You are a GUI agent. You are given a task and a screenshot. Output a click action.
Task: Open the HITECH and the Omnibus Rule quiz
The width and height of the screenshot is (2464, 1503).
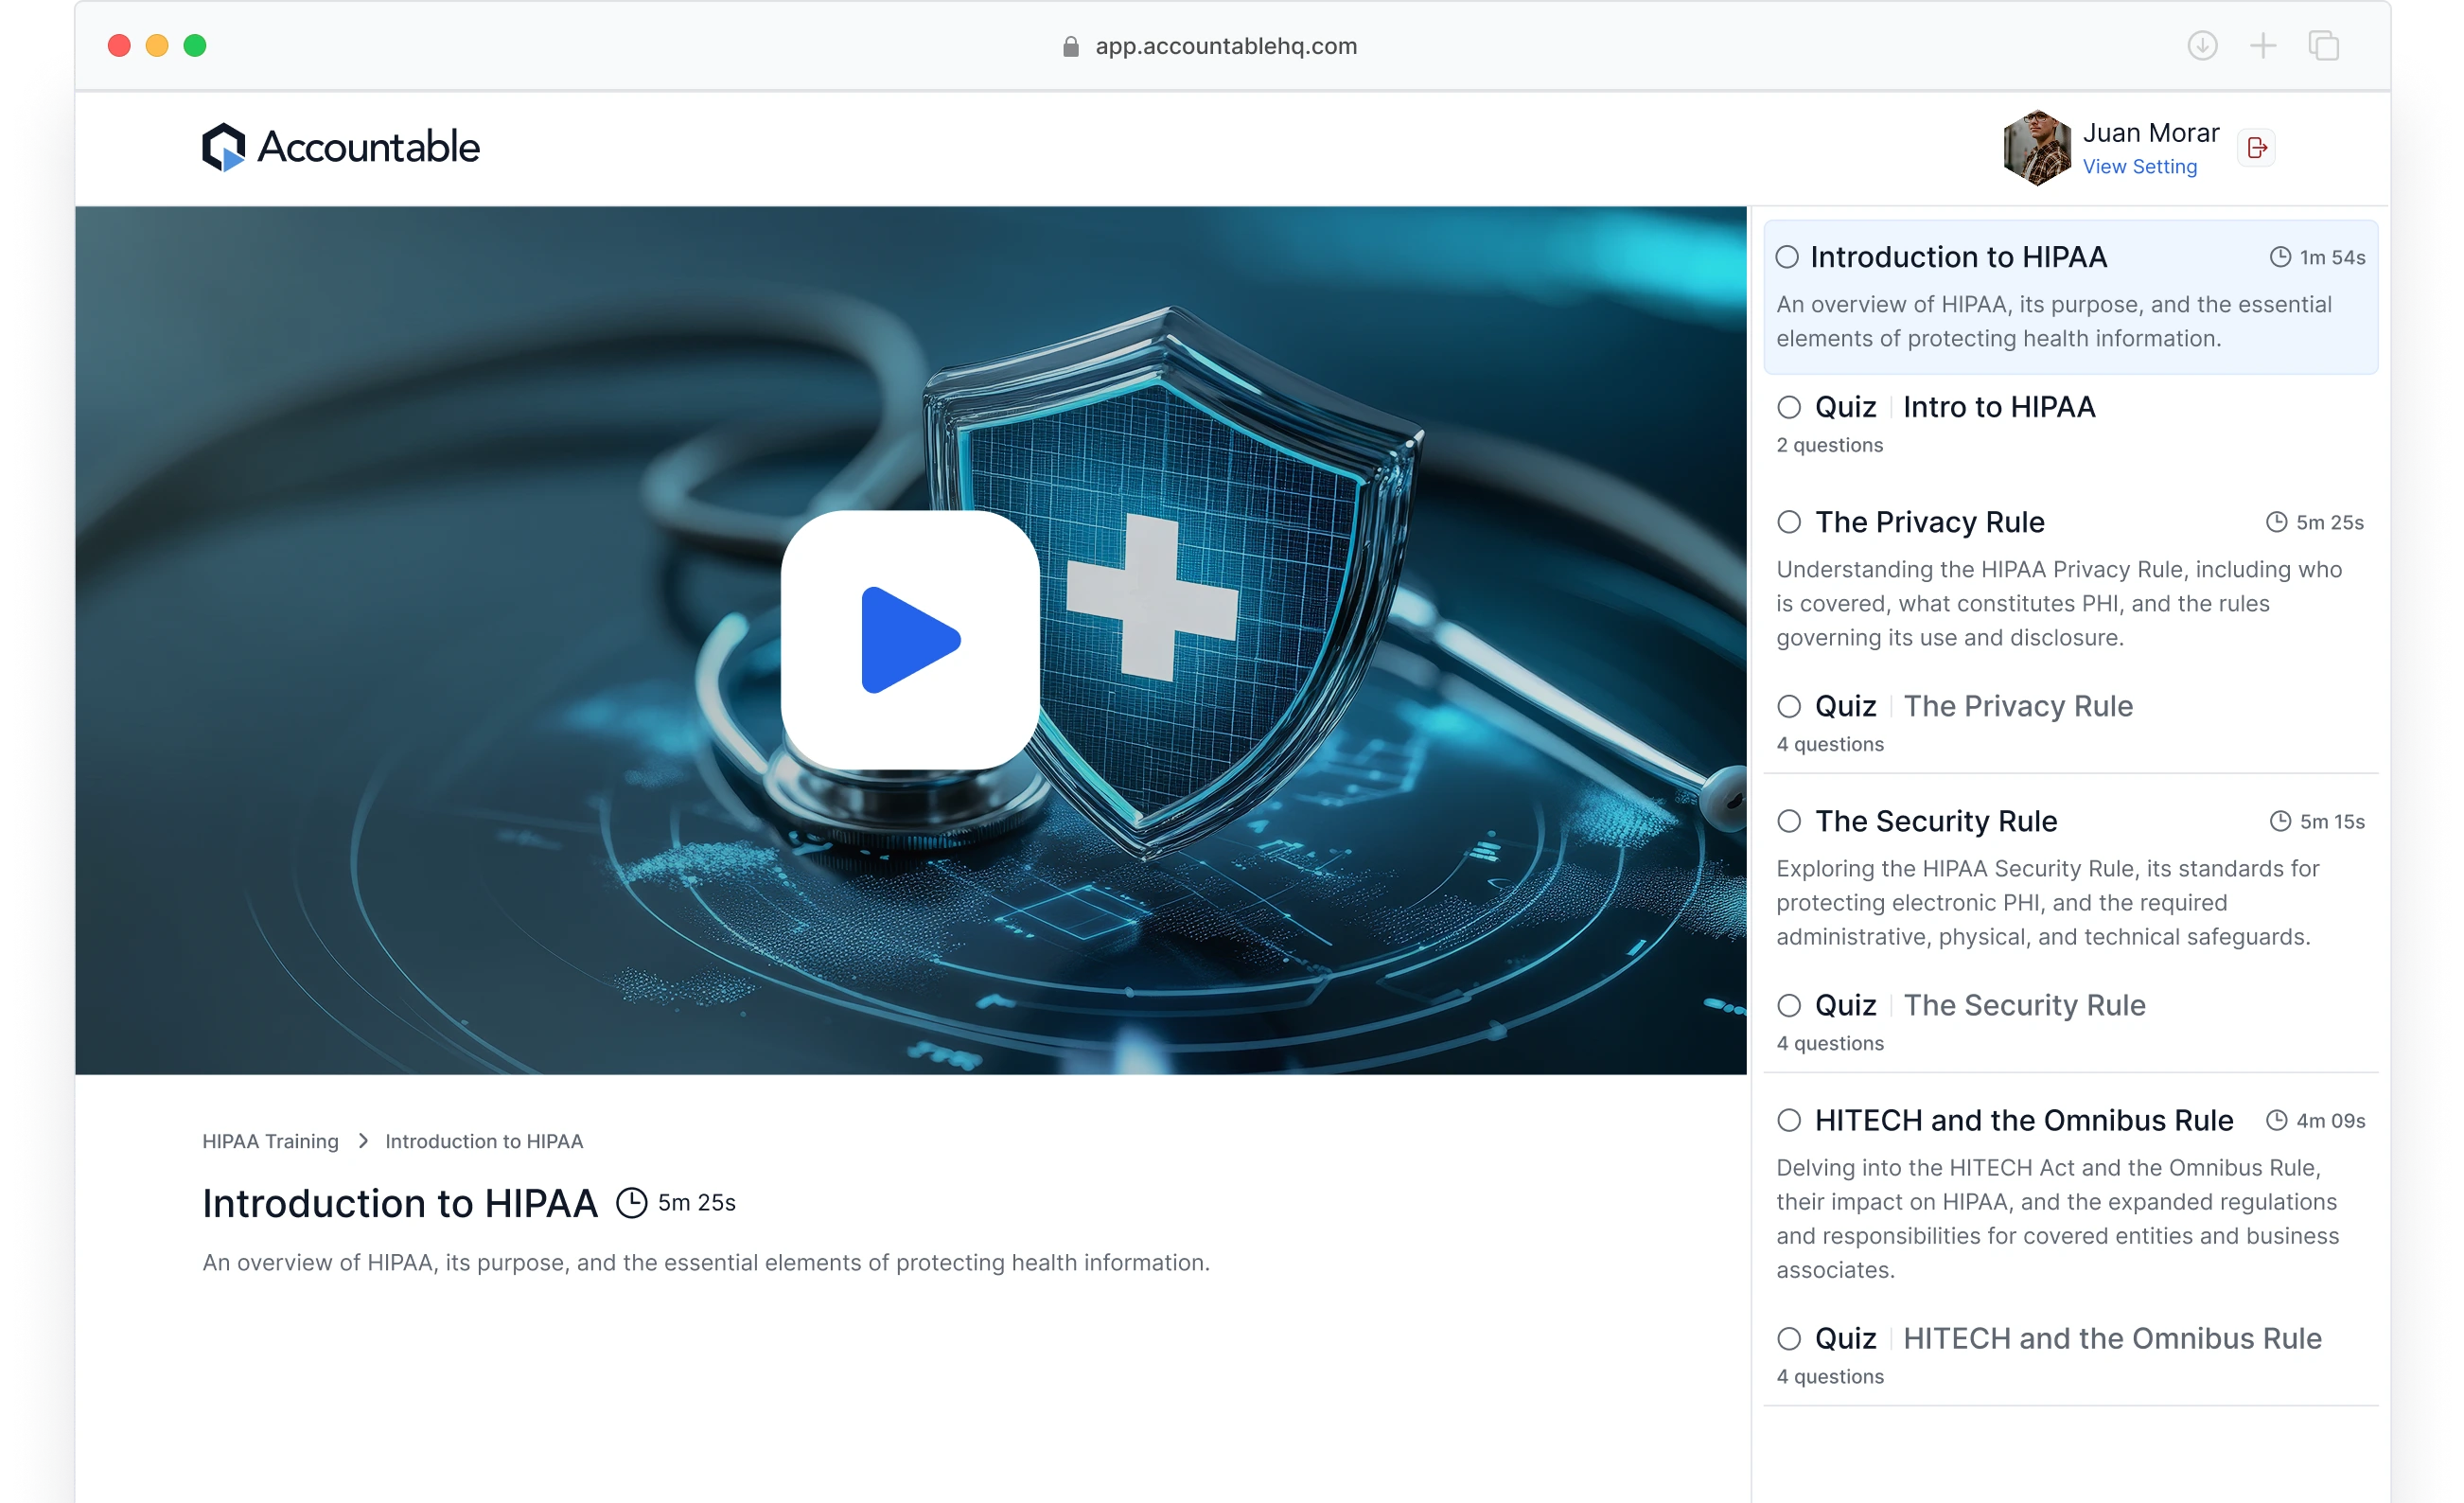(x=2112, y=1338)
